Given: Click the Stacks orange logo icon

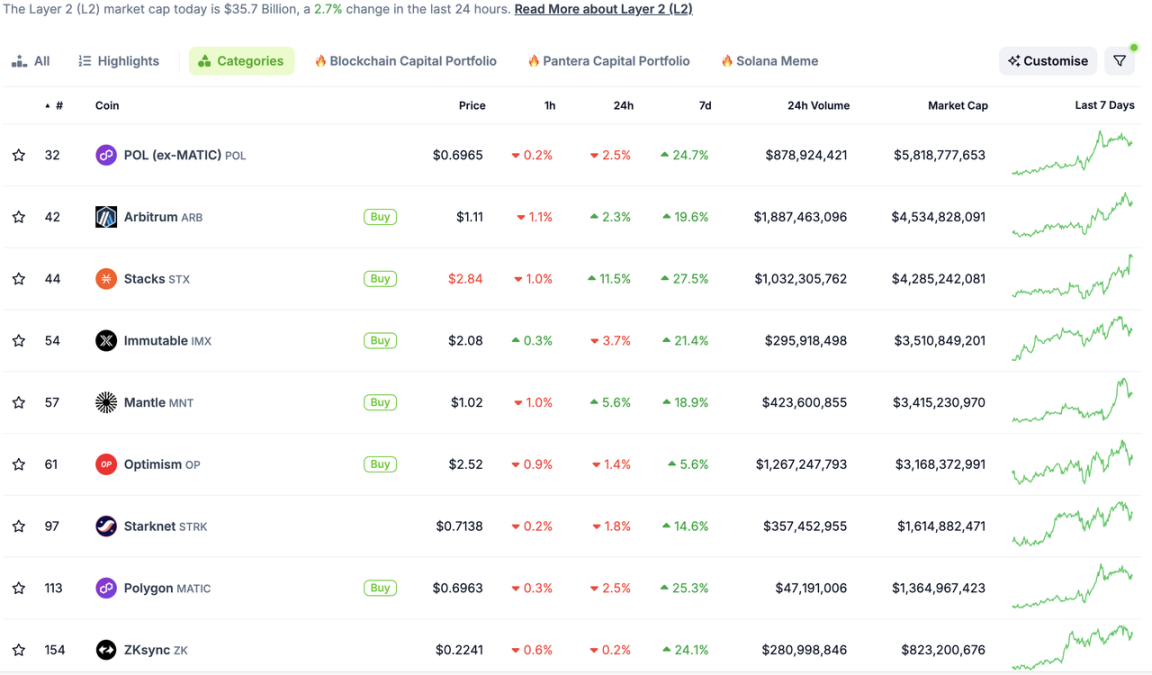Looking at the screenshot, I should point(106,279).
